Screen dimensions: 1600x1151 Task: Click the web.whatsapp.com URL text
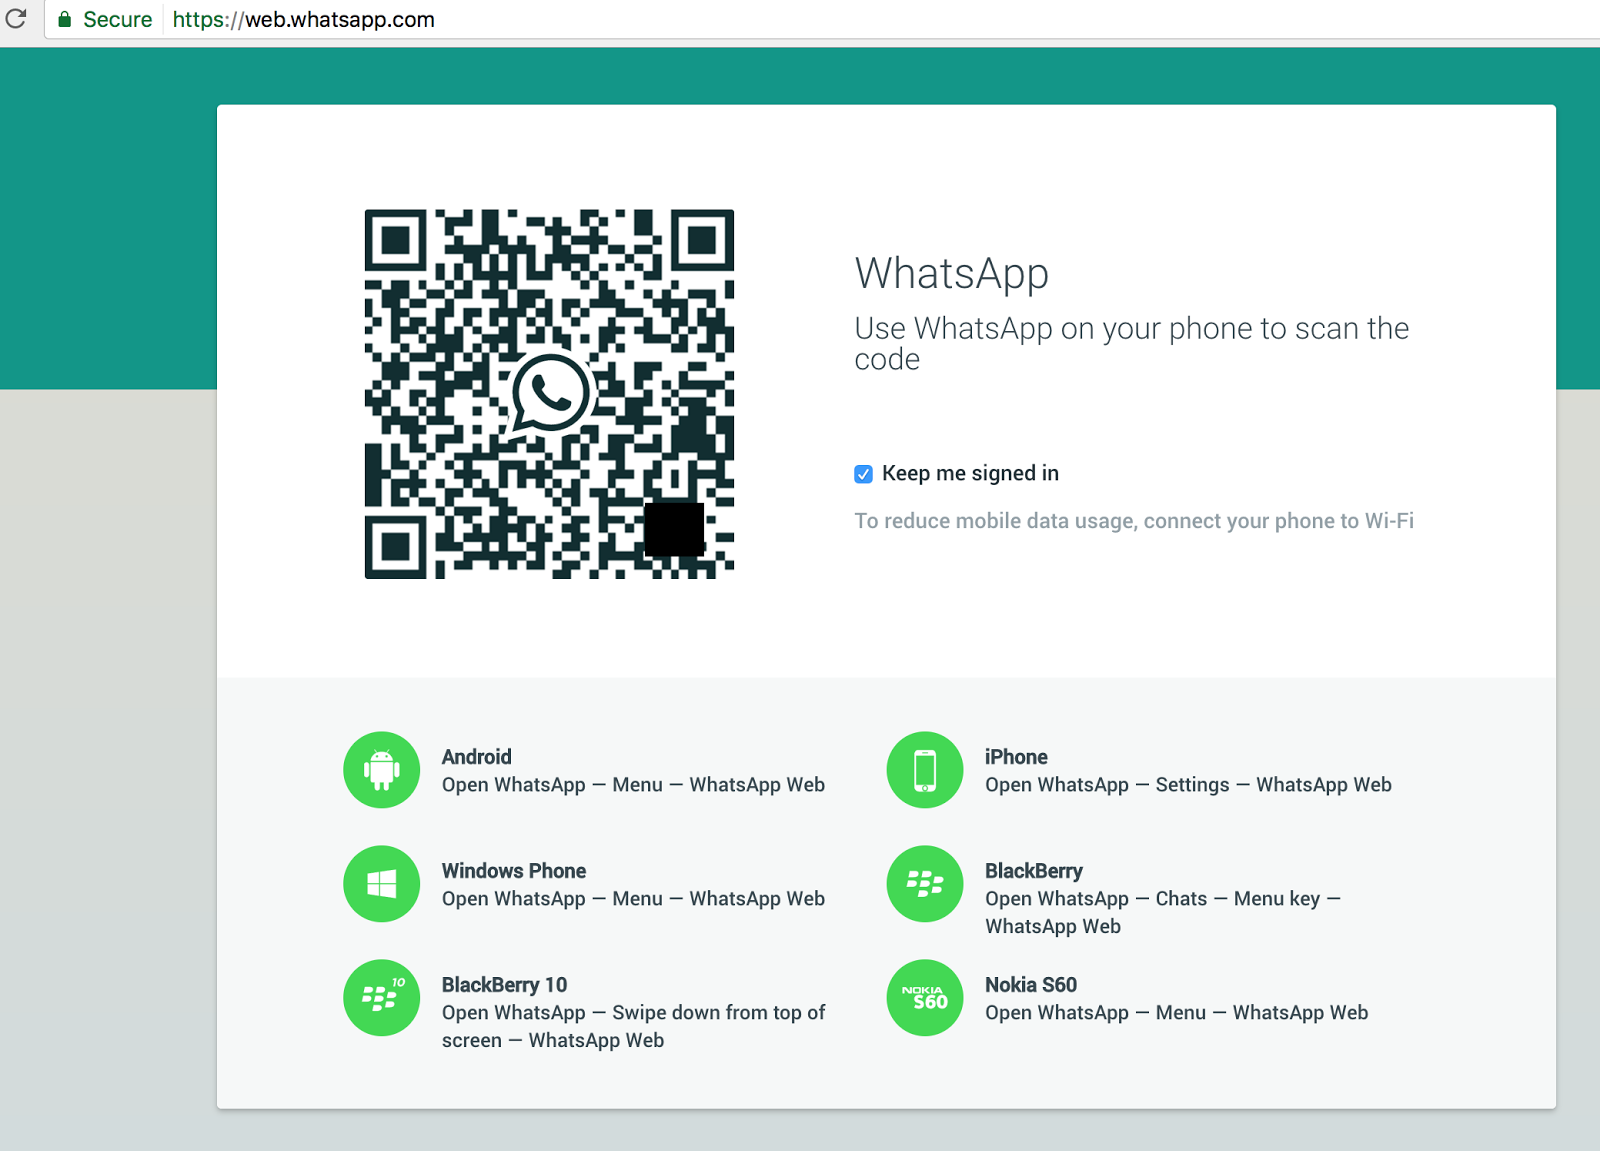coord(302,19)
